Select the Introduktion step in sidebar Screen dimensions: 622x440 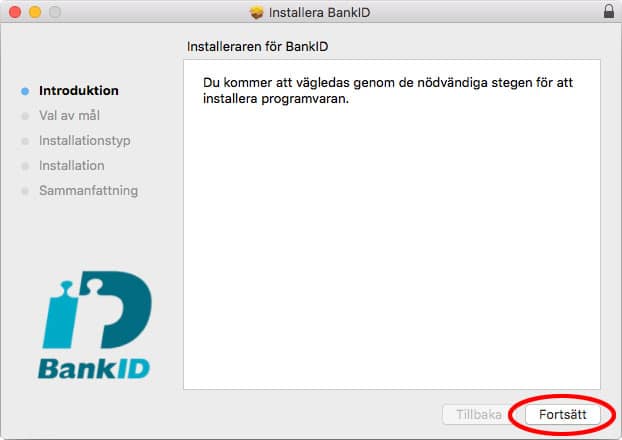point(79,90)
